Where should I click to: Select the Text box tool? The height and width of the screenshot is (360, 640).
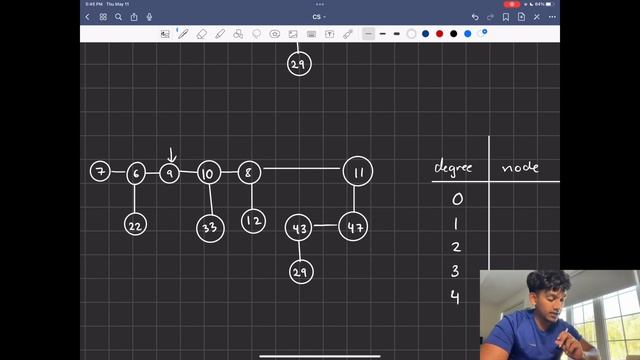(x=329, y=34)
